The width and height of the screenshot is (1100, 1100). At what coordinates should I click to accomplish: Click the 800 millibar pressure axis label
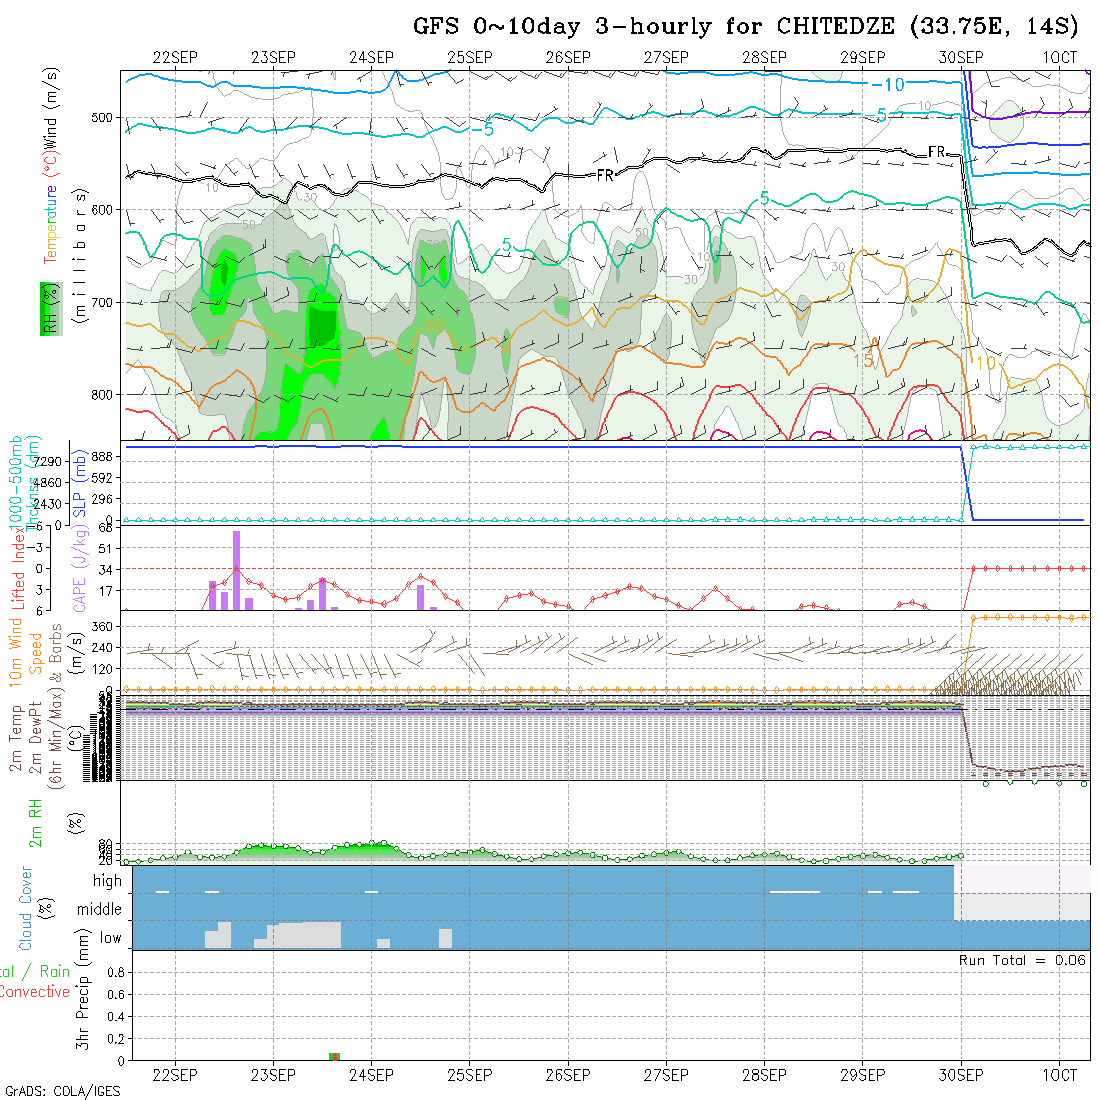[x=104, y=394]
